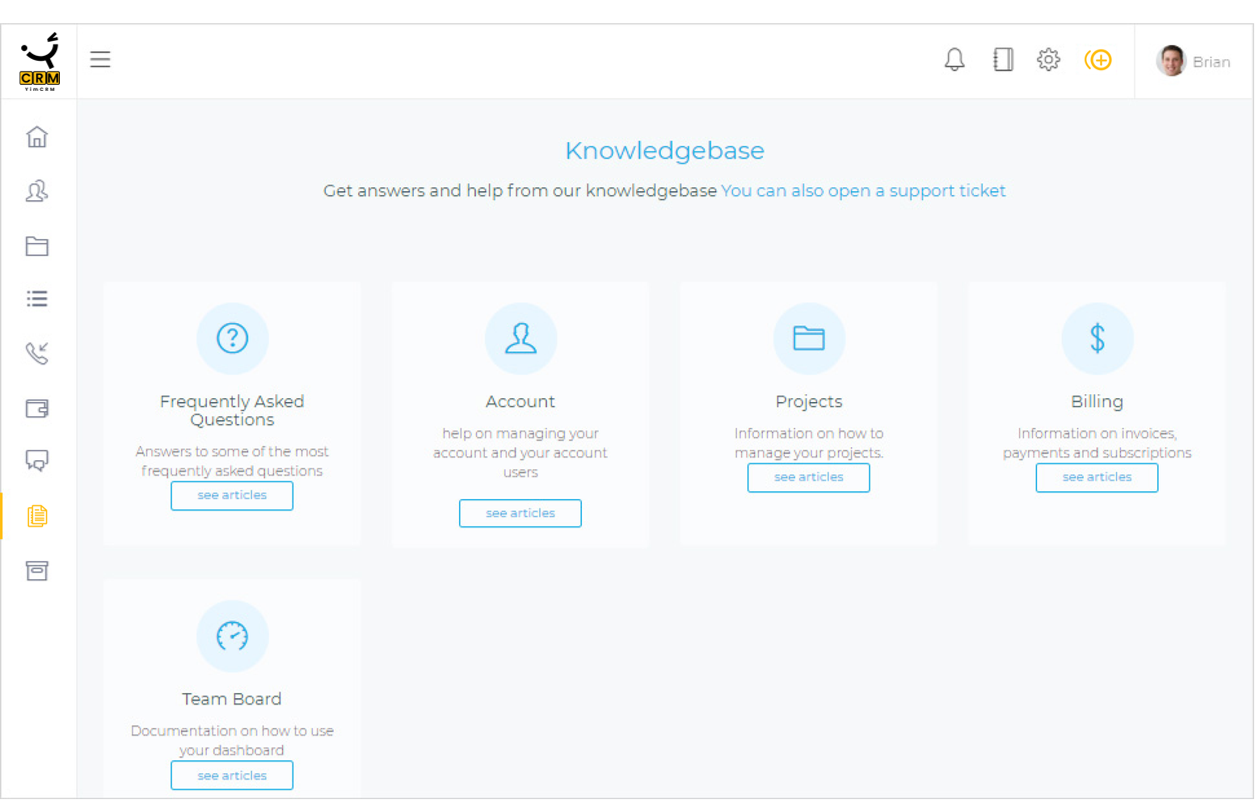This screenshot has height=800, width=1255.
Task: Click the Billing dollar icon
Action: click(x=1097, y=339)
